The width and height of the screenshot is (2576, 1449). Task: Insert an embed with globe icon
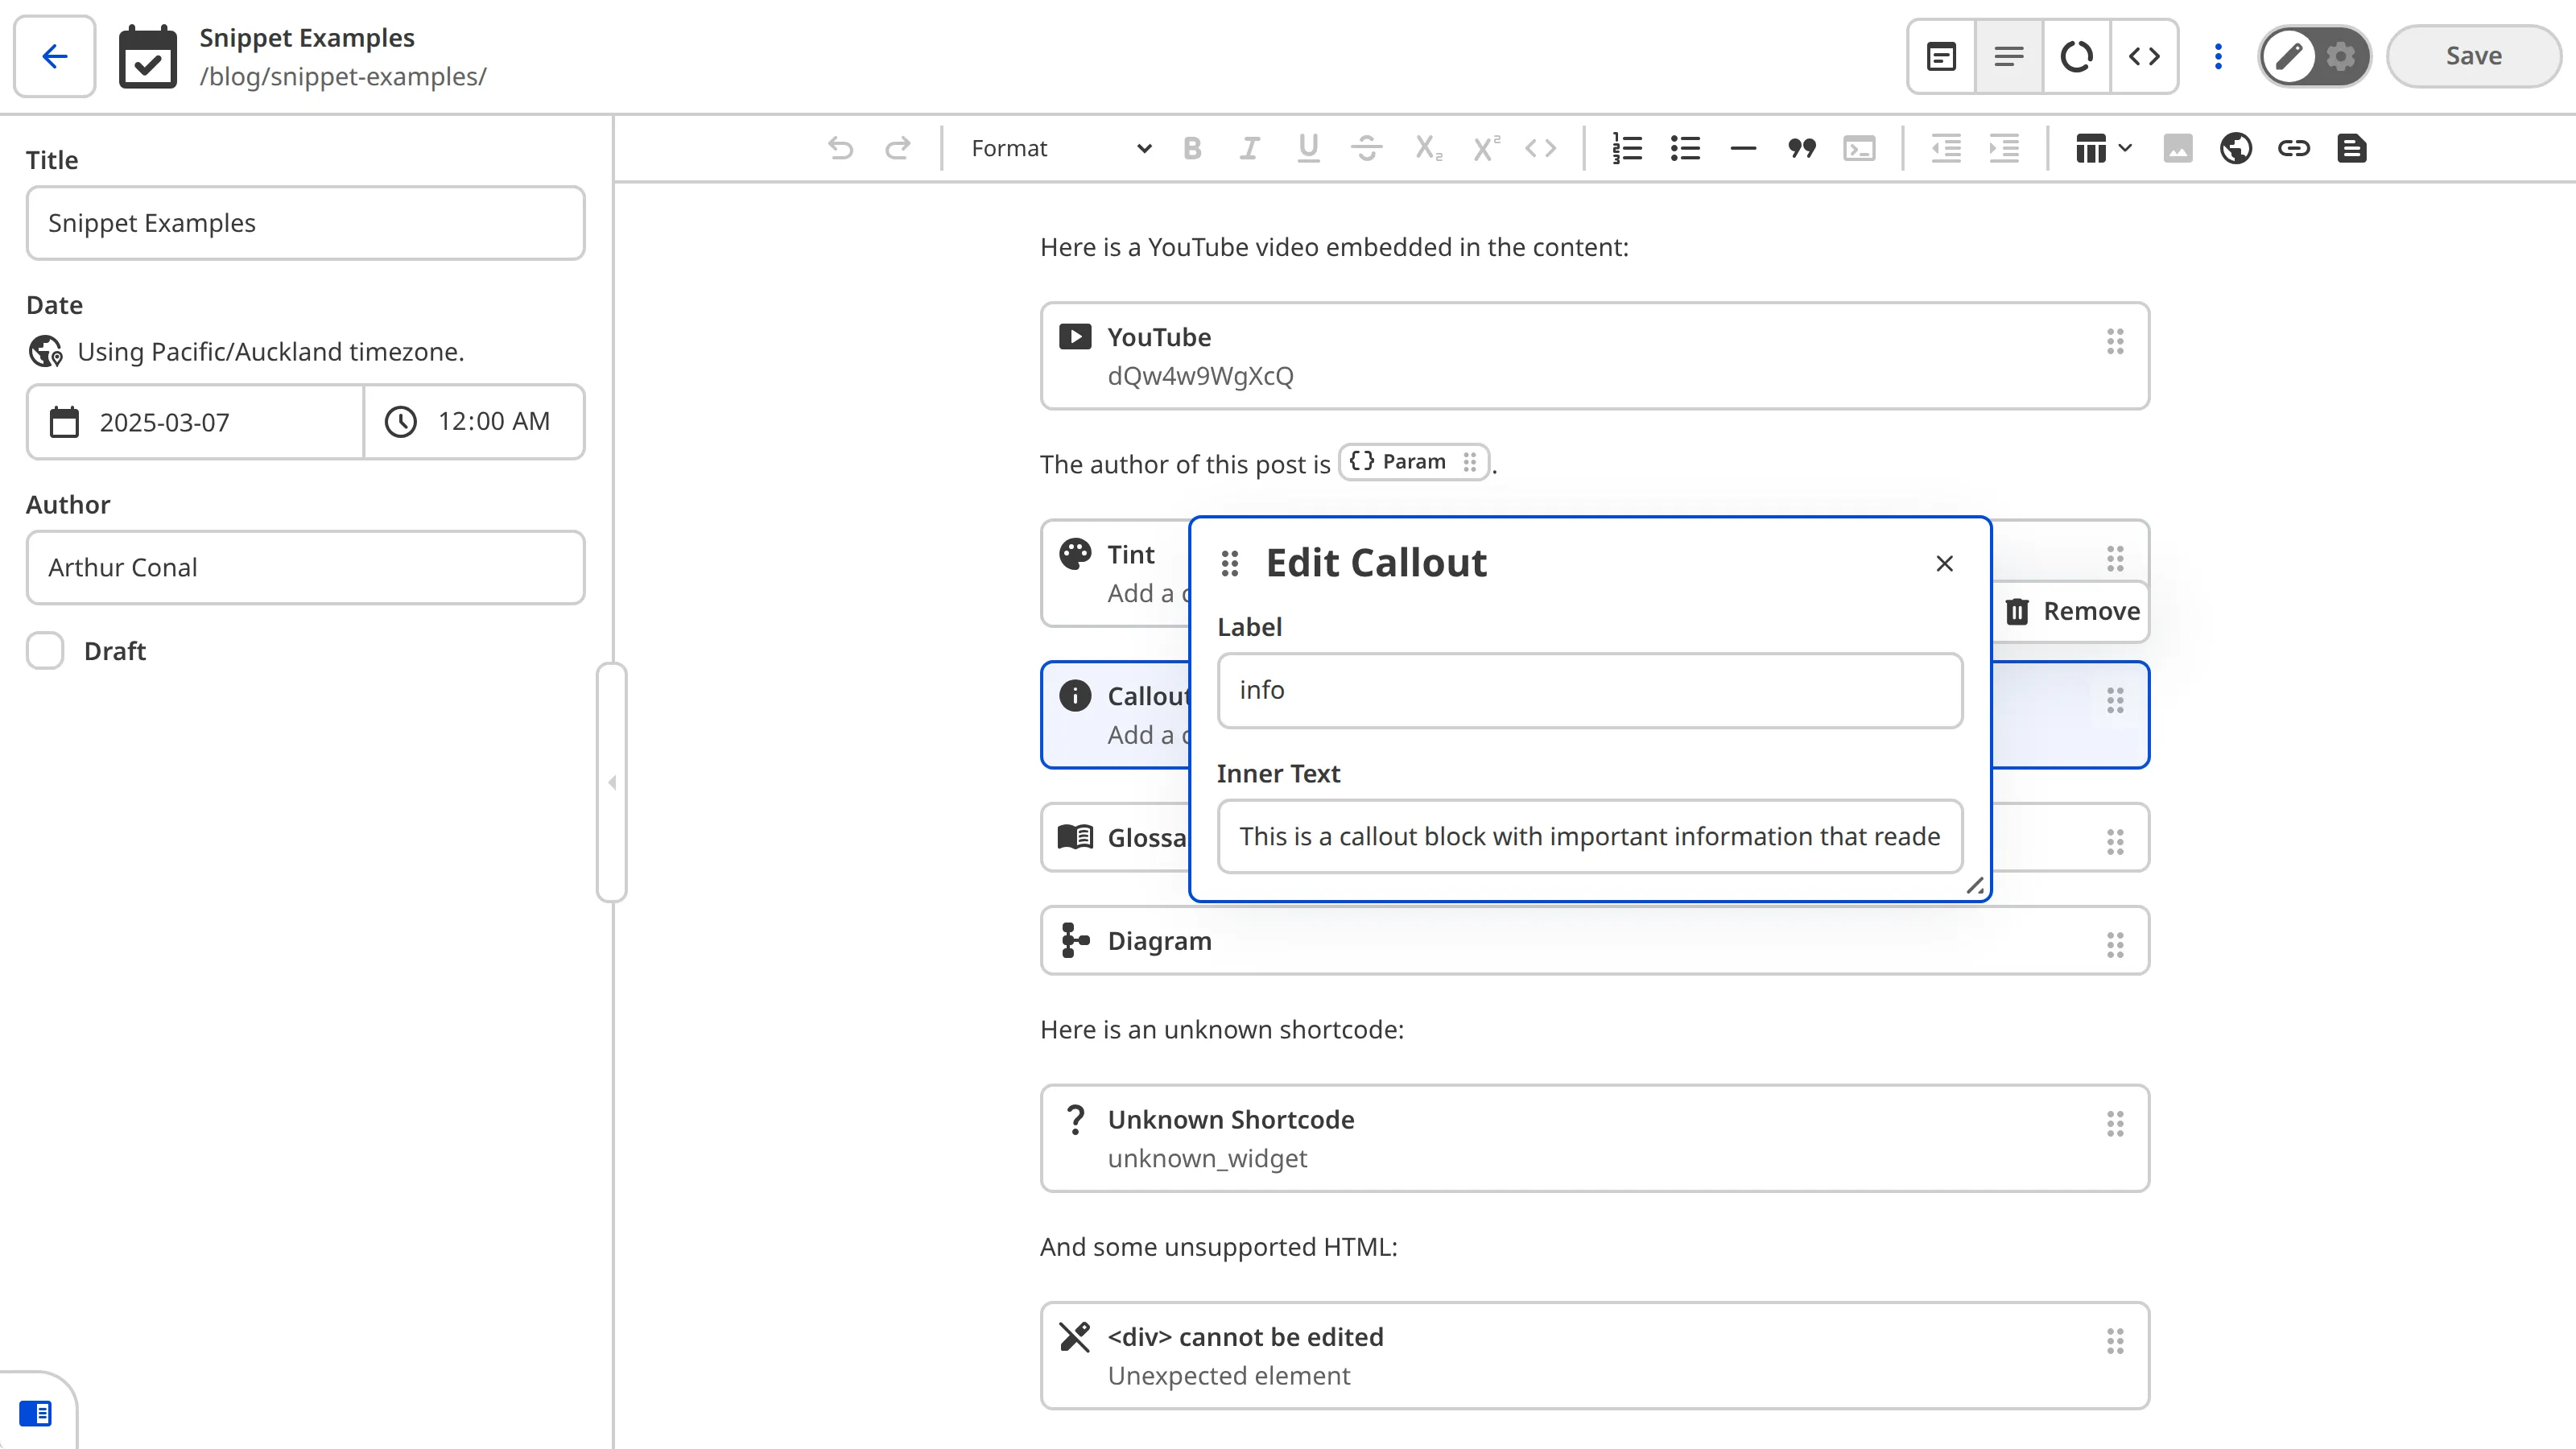click(2236, 149)
